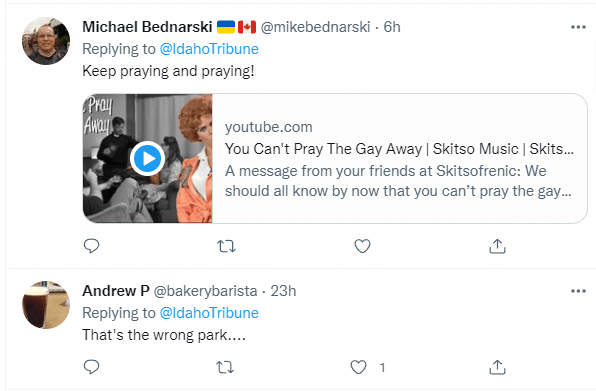Retweet Michael Bednarski's tweet
The height and width of the screenshot is (391, 596).
227,246
